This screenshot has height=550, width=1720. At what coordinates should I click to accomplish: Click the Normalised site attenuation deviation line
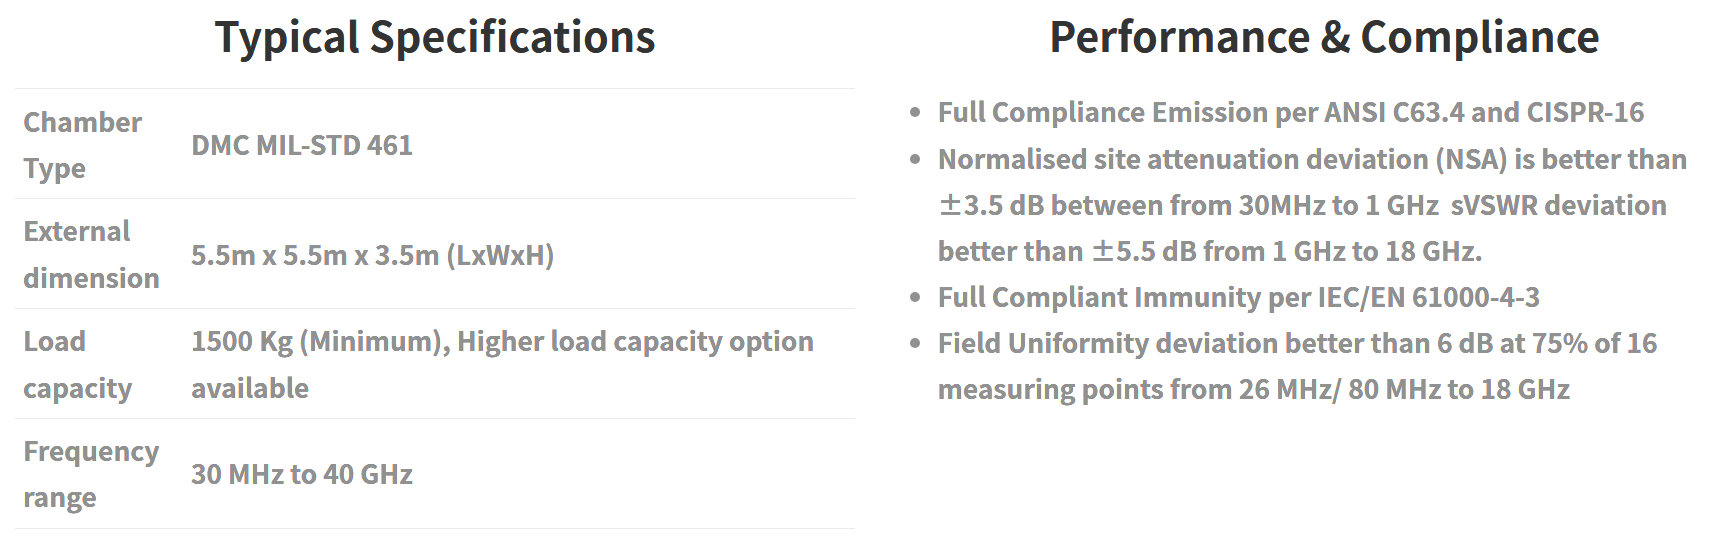click(1312, 159)
